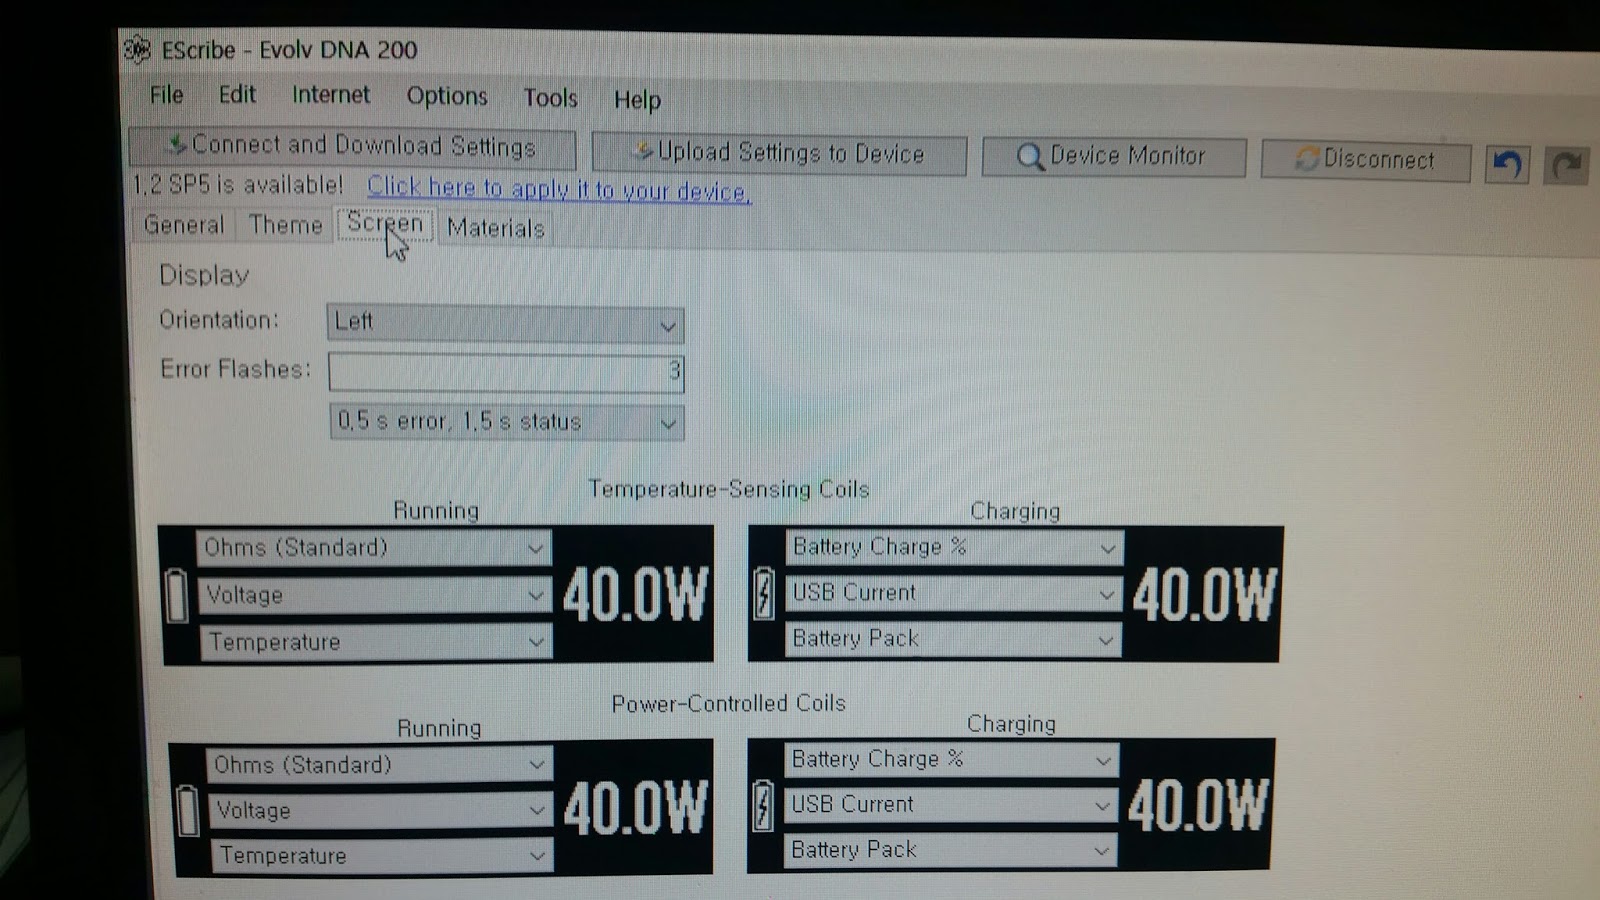This screenshot has width=1600, height=900.
Task: Click the Undo arrow icon
Action: [1507, 163]
